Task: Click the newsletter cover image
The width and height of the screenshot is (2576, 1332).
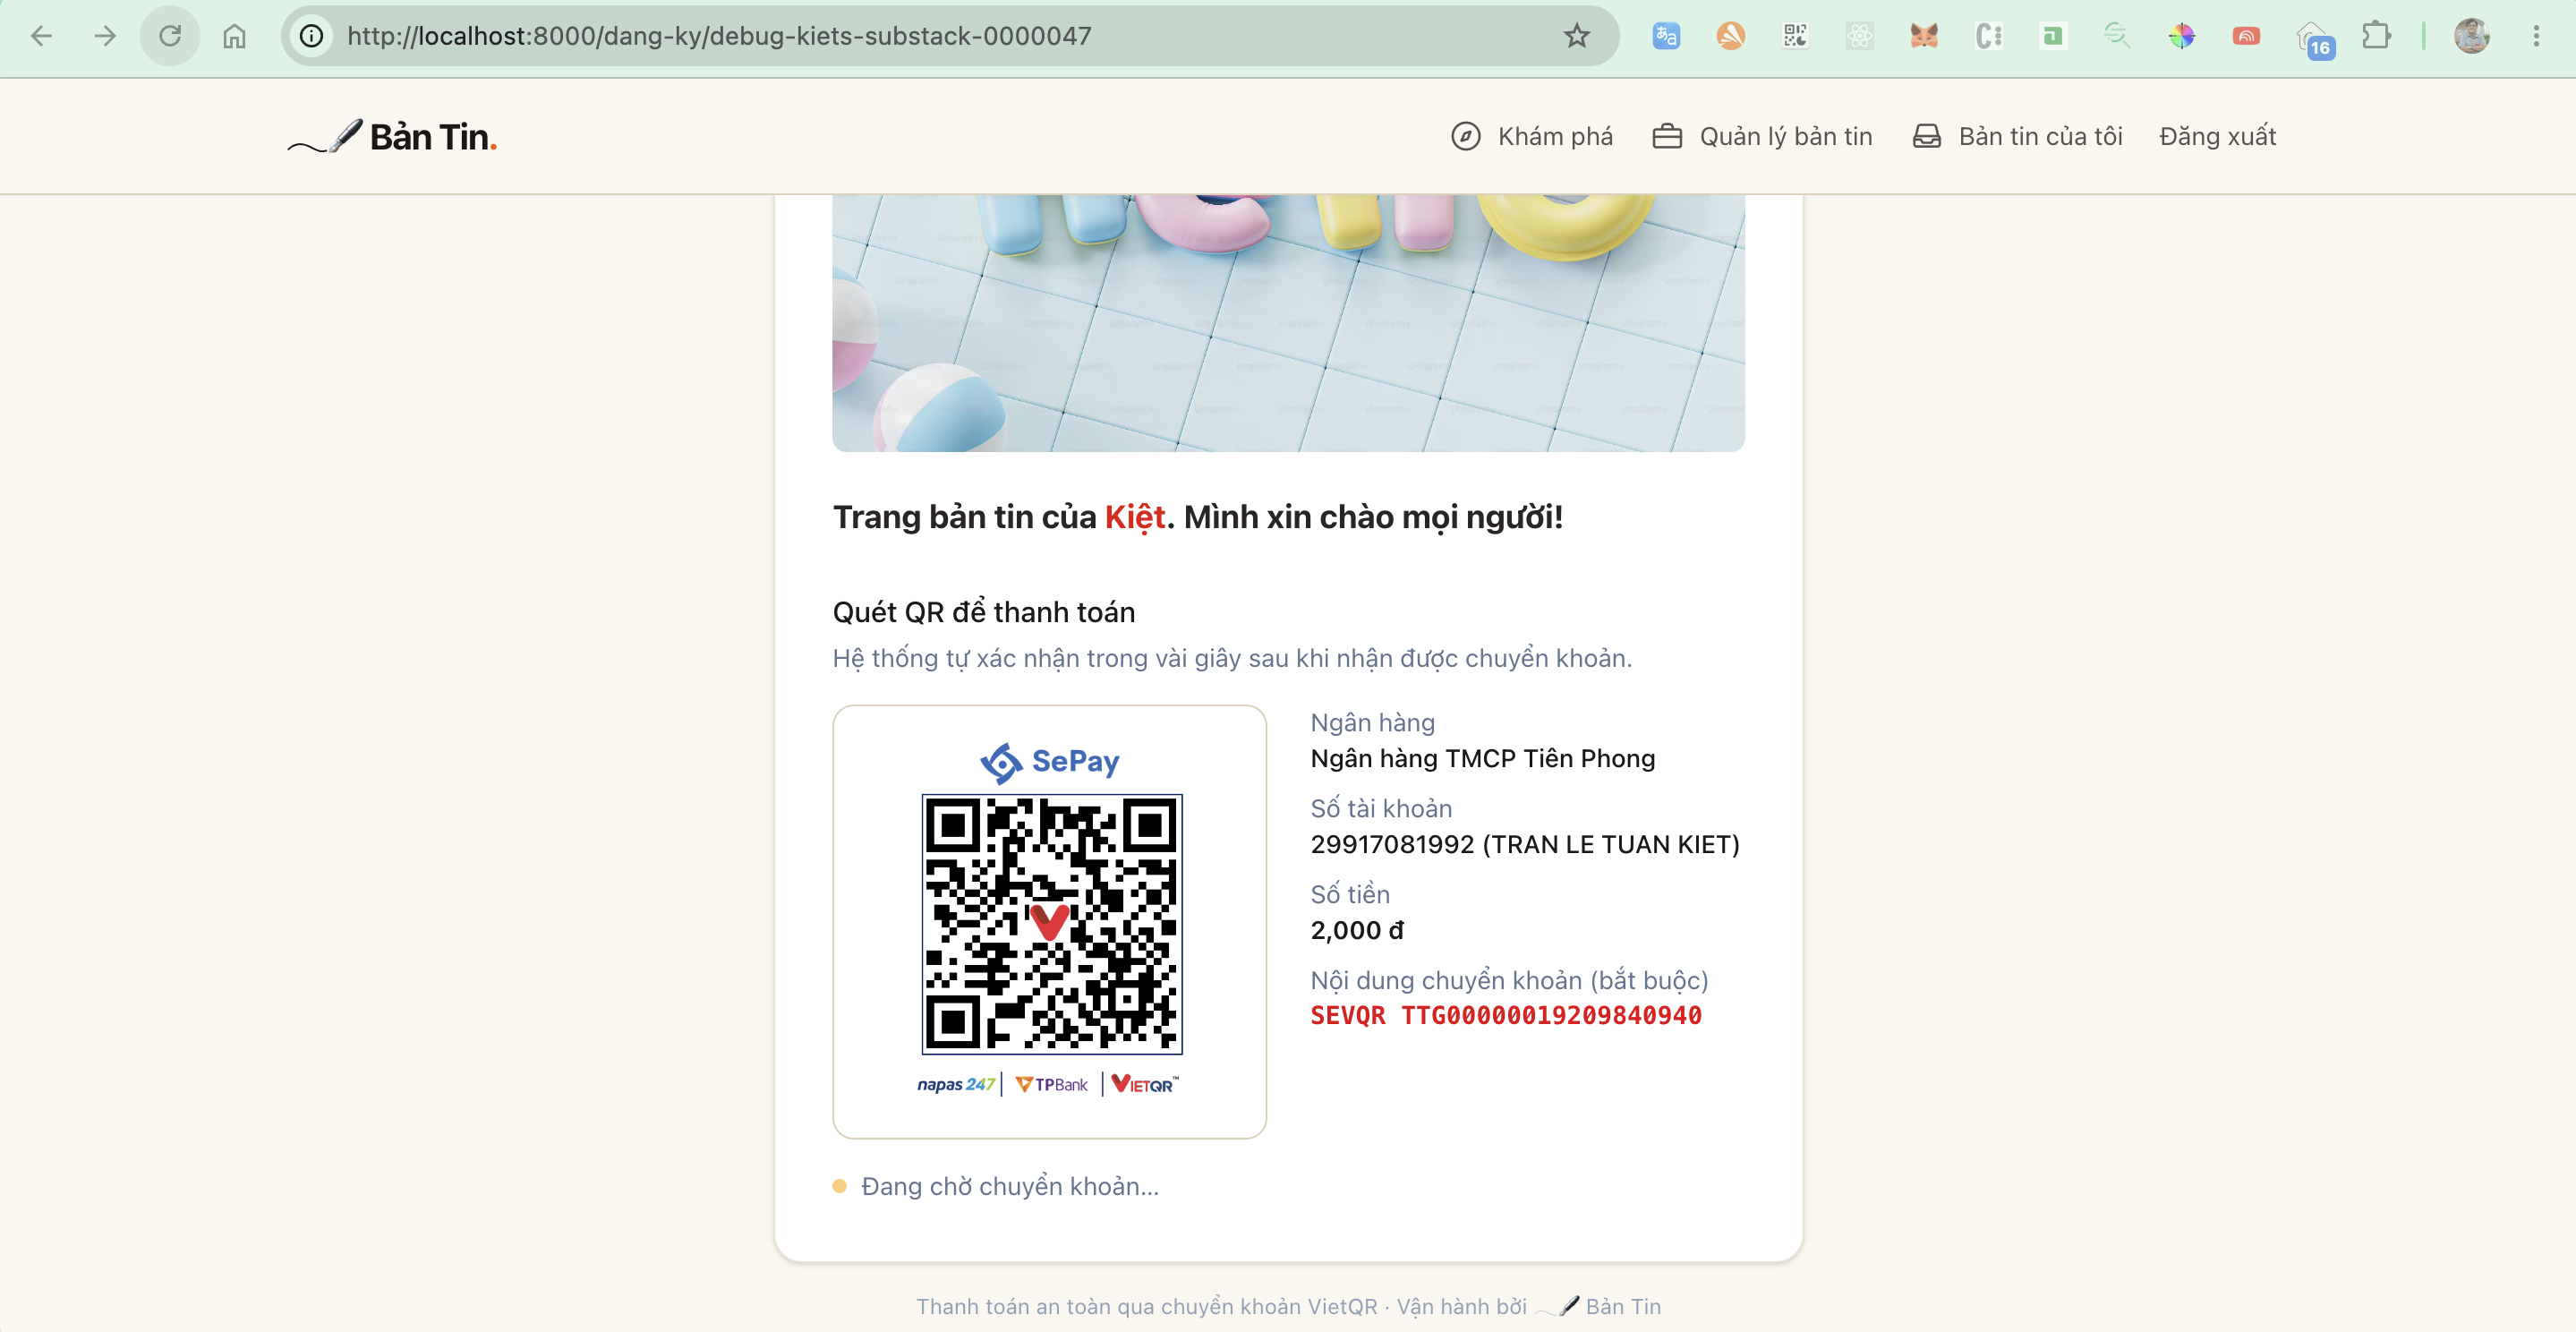Action: click(1288, 323)
